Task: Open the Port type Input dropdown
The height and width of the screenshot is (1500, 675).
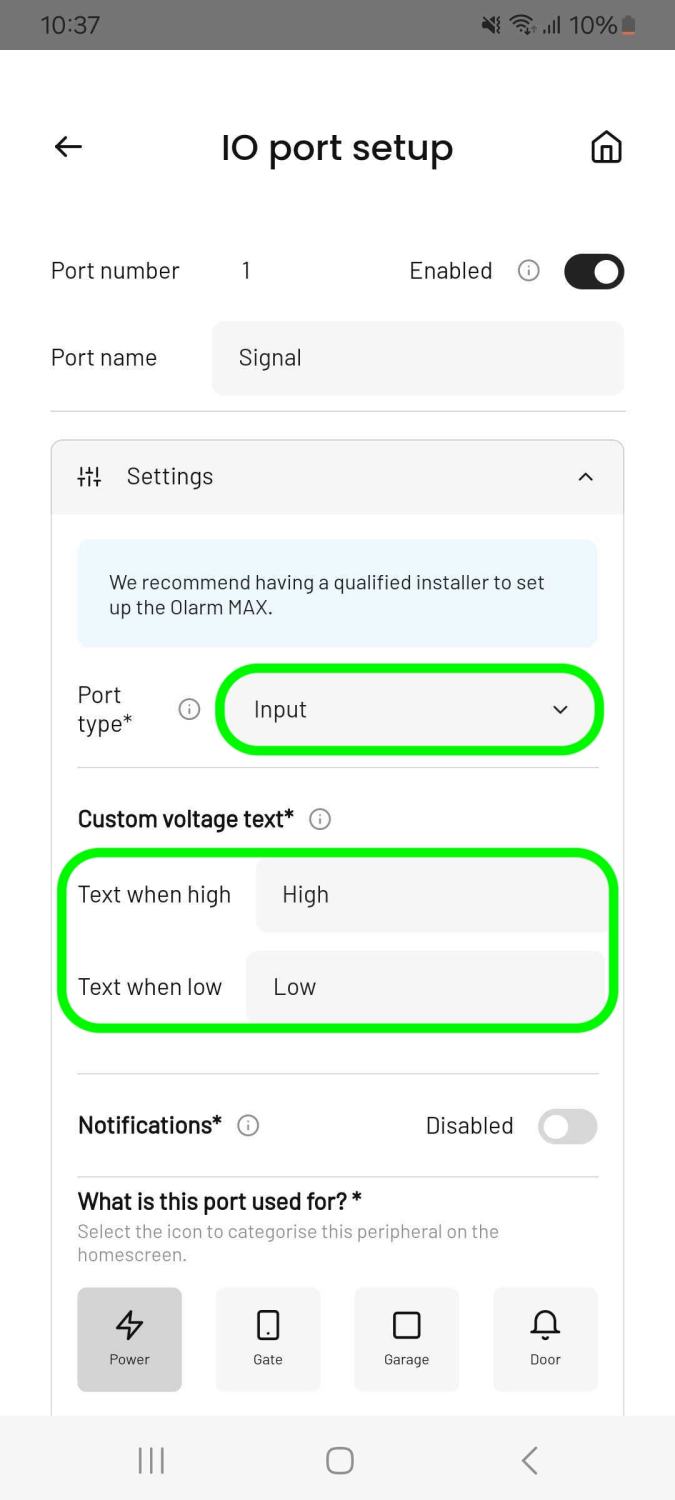Action: point(410,709)
